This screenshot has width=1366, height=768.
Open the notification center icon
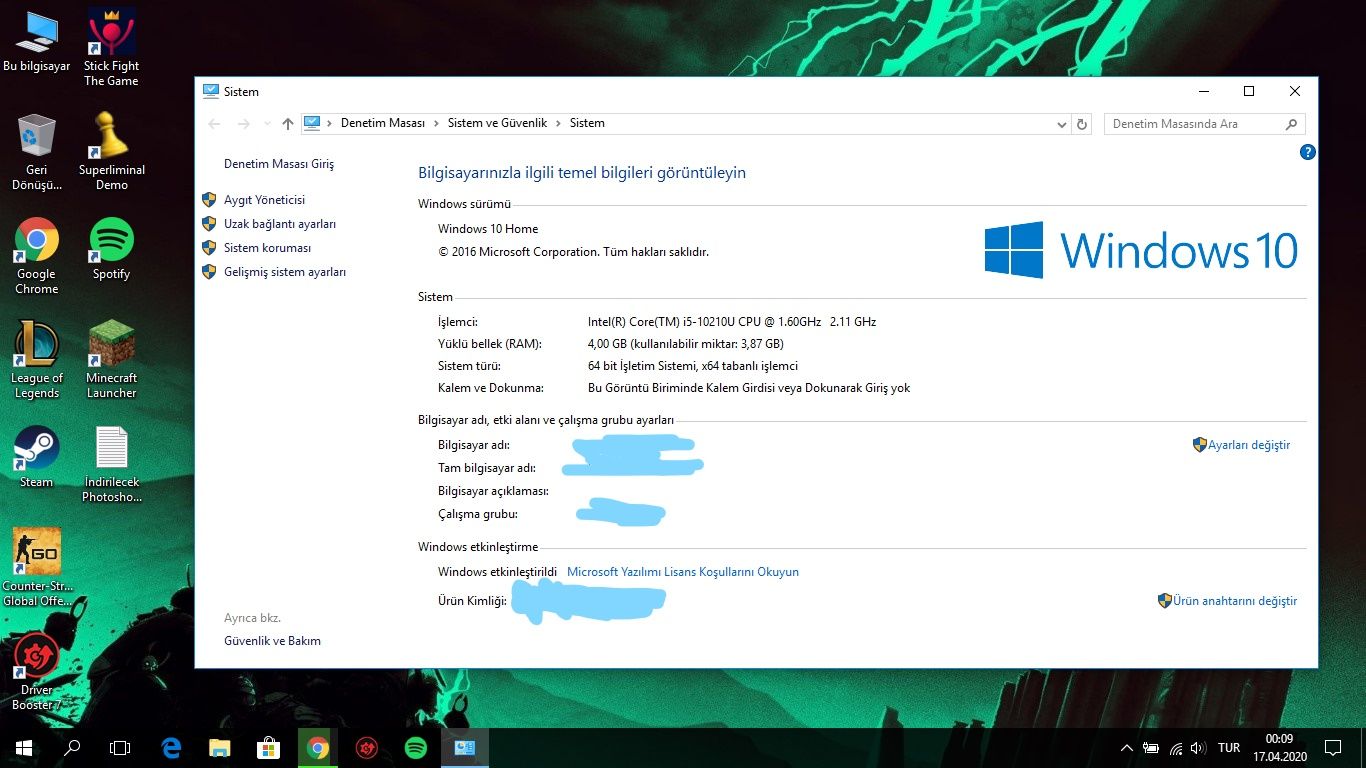pos(1332,747)
